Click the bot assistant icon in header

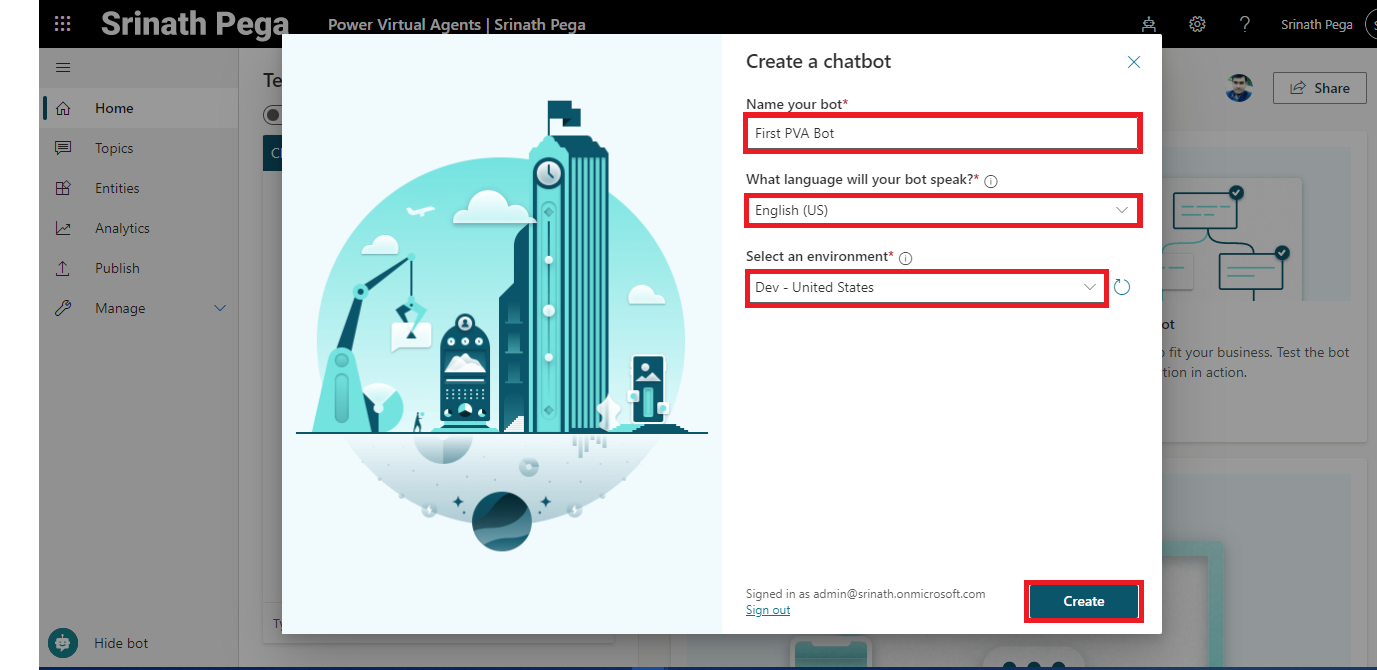tap(1149, 24)
